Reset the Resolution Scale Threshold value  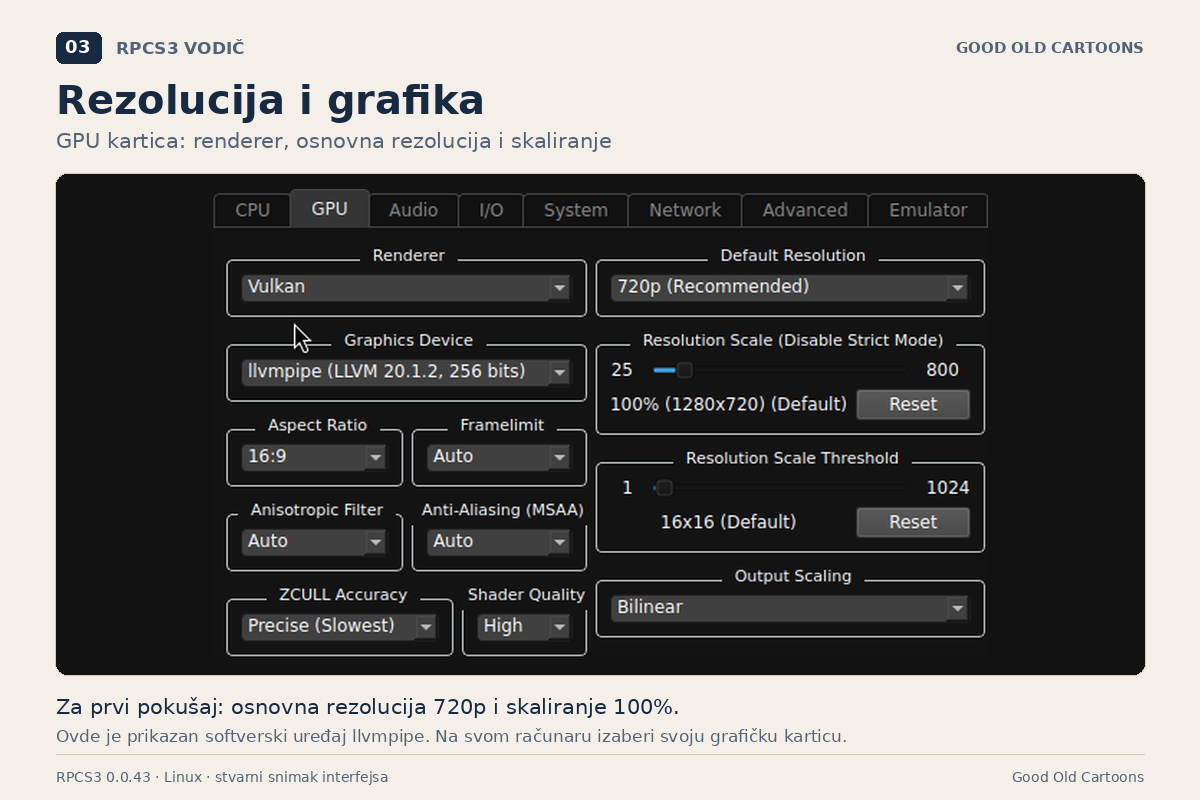913,522
